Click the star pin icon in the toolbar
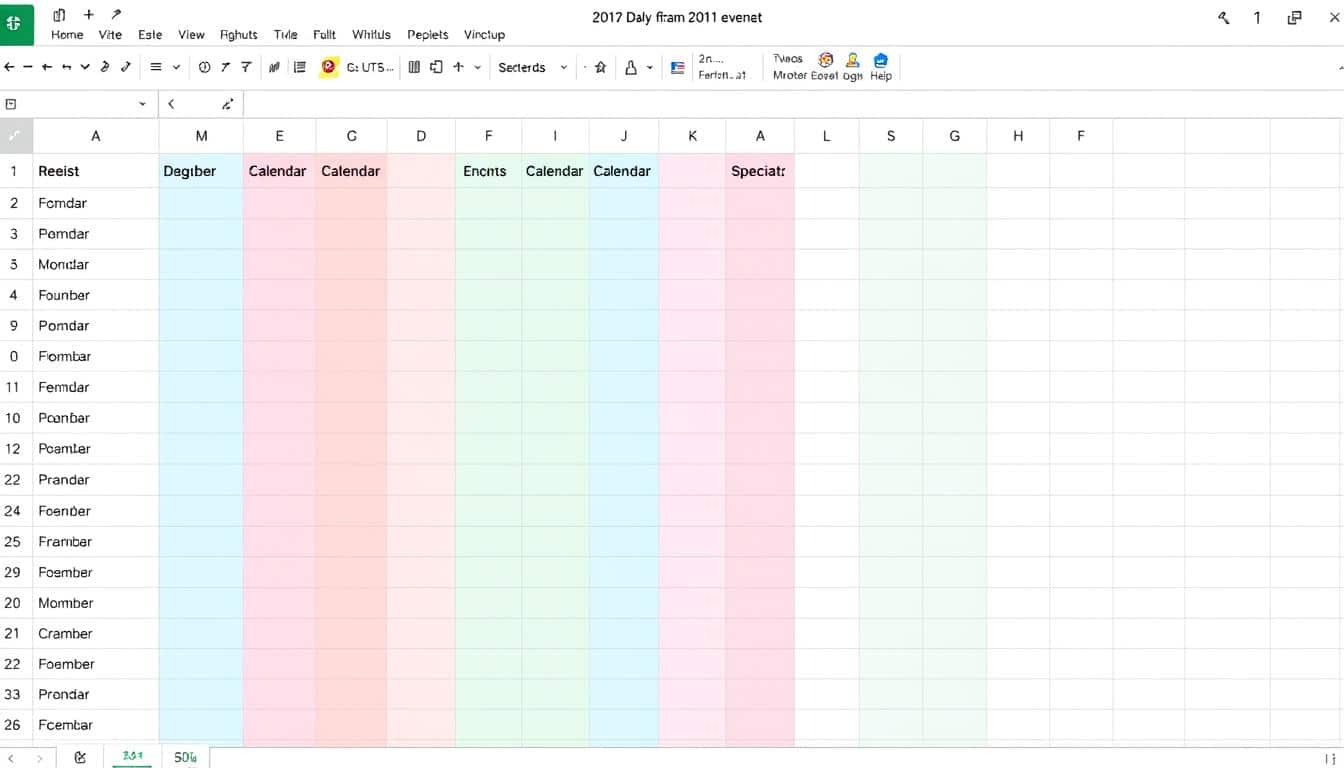 600,67
